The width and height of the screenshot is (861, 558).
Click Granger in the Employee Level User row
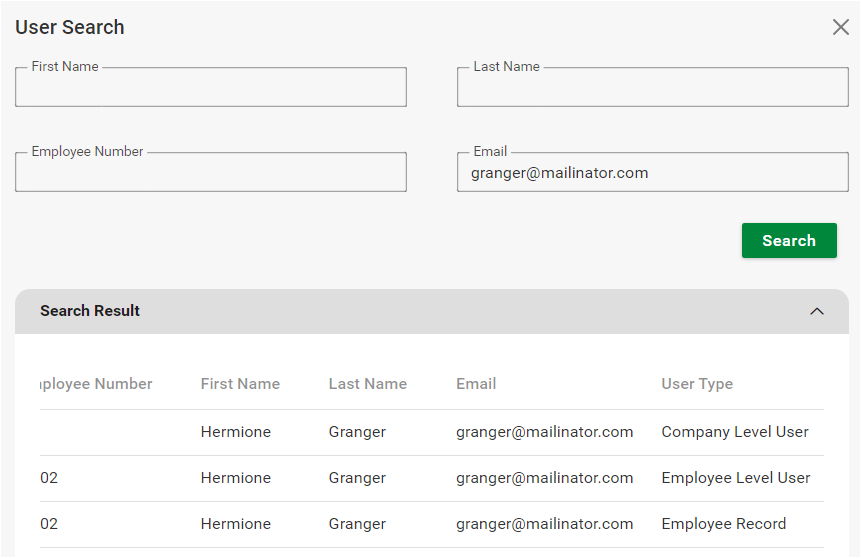(357, 478)
